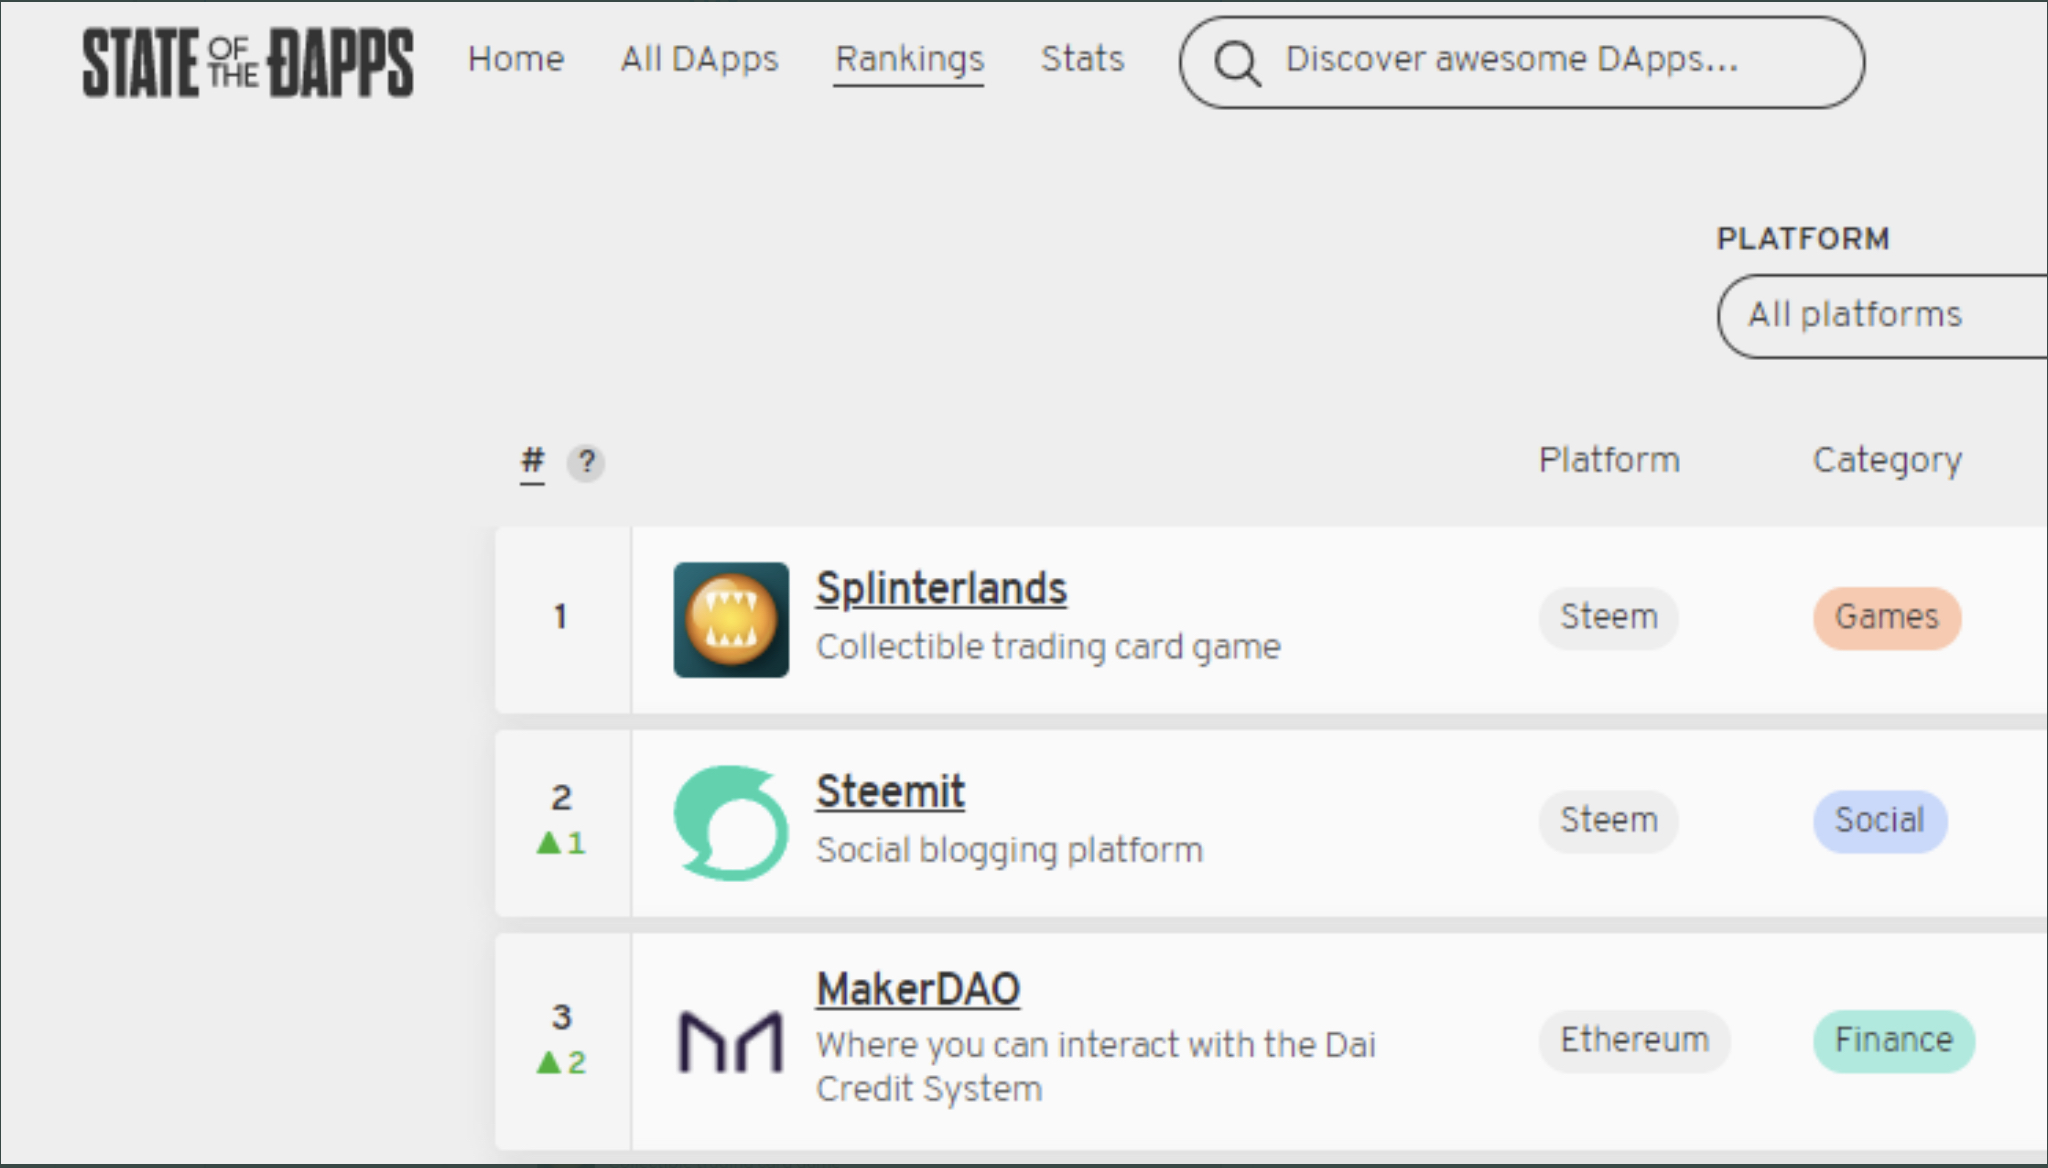Open the All DApps menu item

tap(699, 59)
